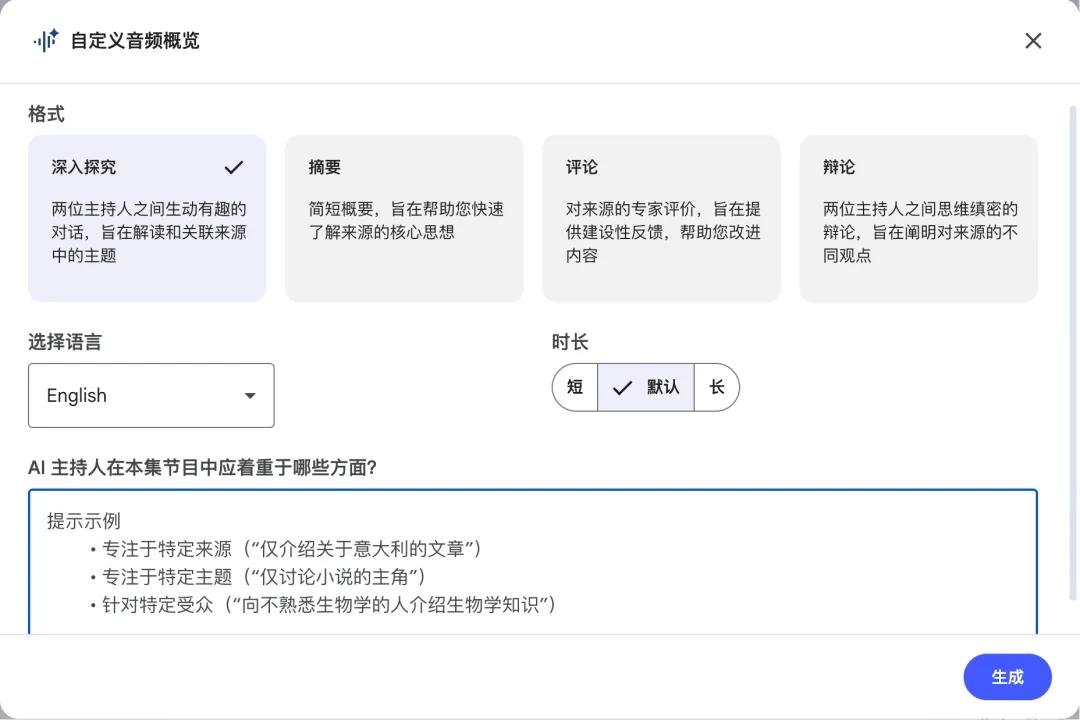
Task: Set duration to 长
Action: point(717,387)
